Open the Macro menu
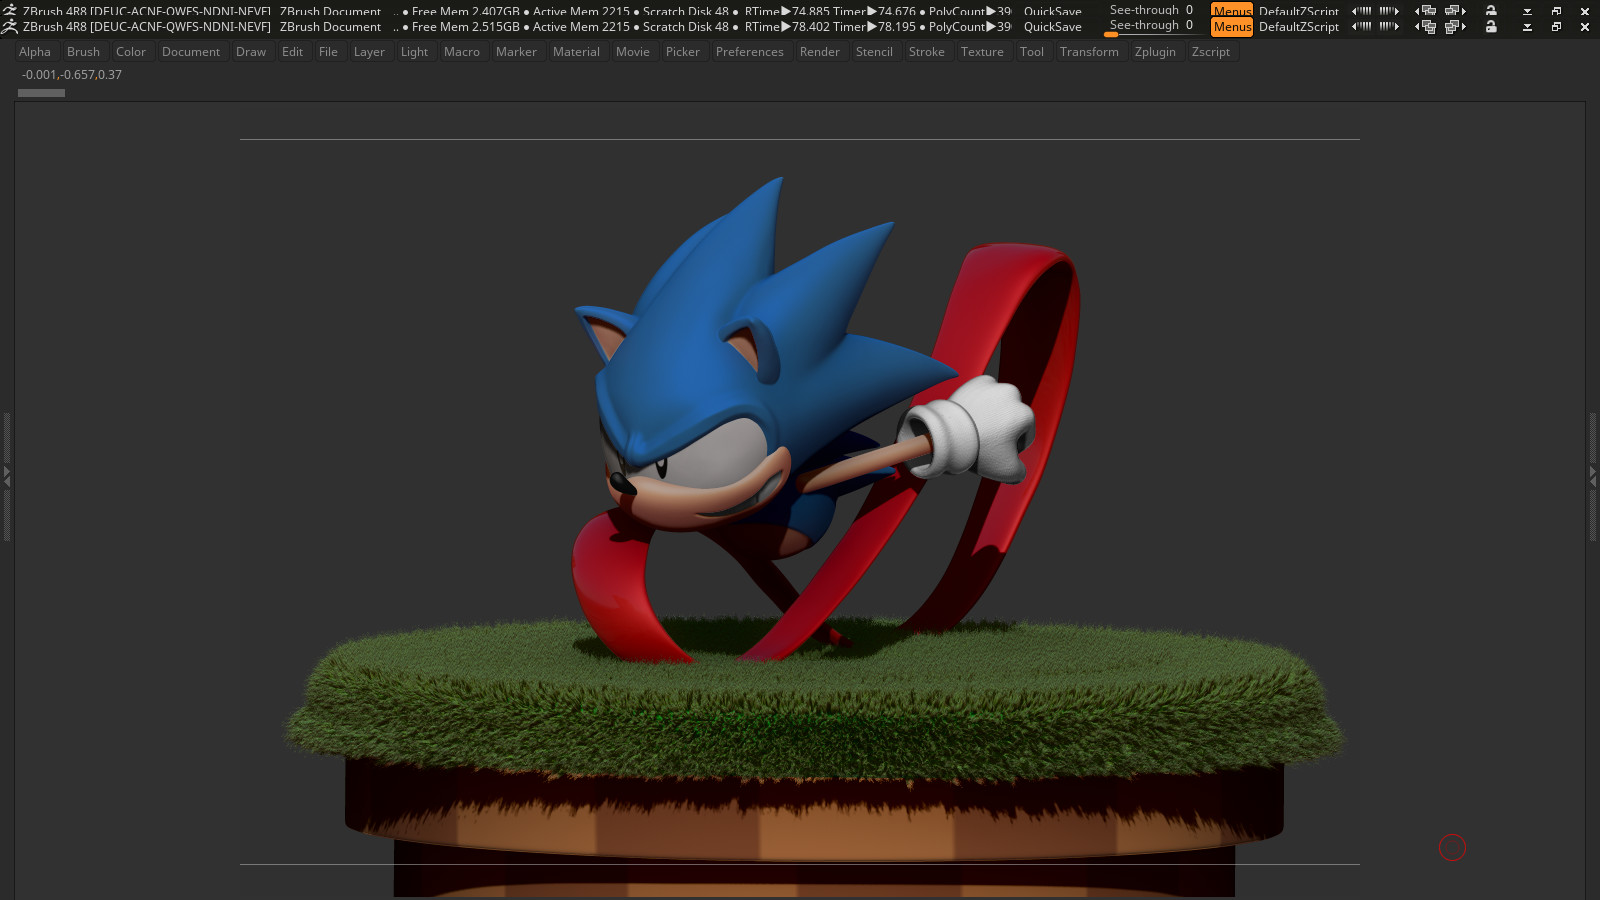The height and width of the screenshot is (900, 1600). 462,52
